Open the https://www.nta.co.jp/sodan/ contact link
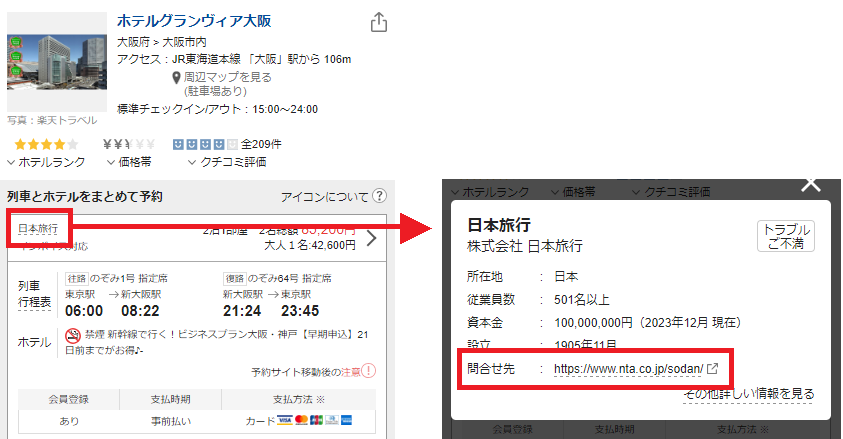Screen dimensions: 843x439 (x=628, y=368)
